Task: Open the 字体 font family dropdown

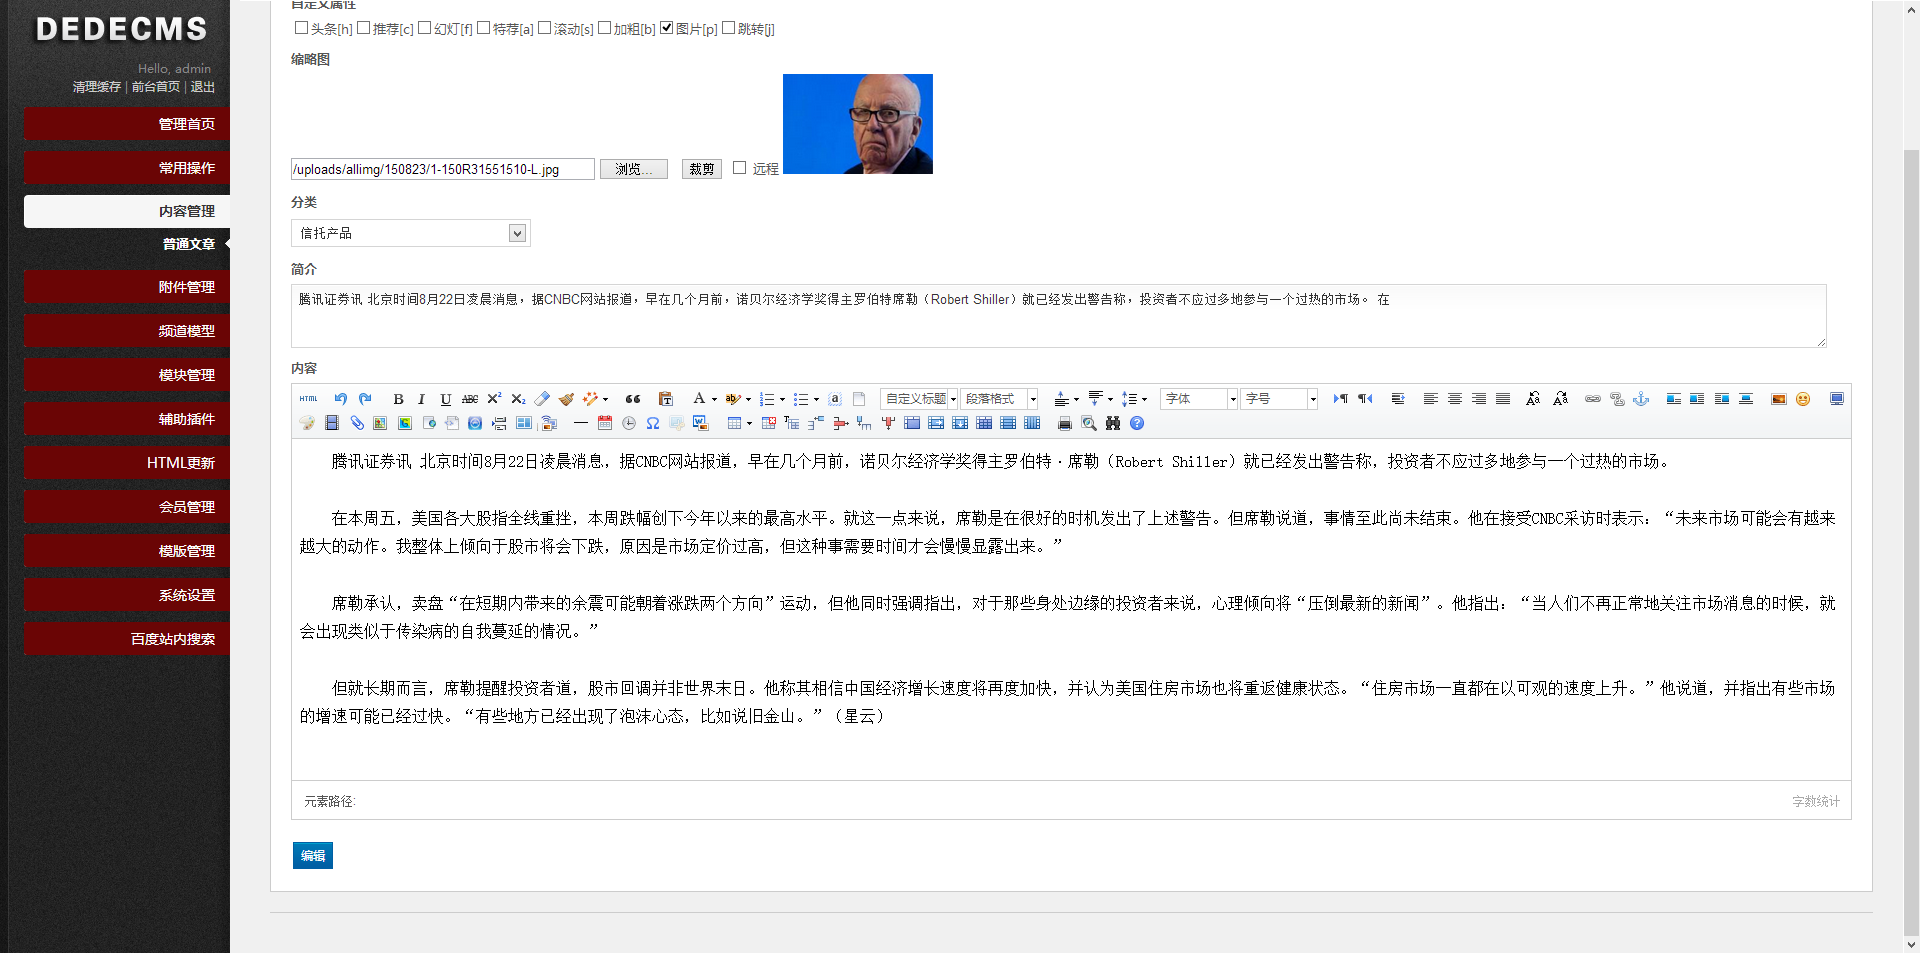Action: point(1199,399)
